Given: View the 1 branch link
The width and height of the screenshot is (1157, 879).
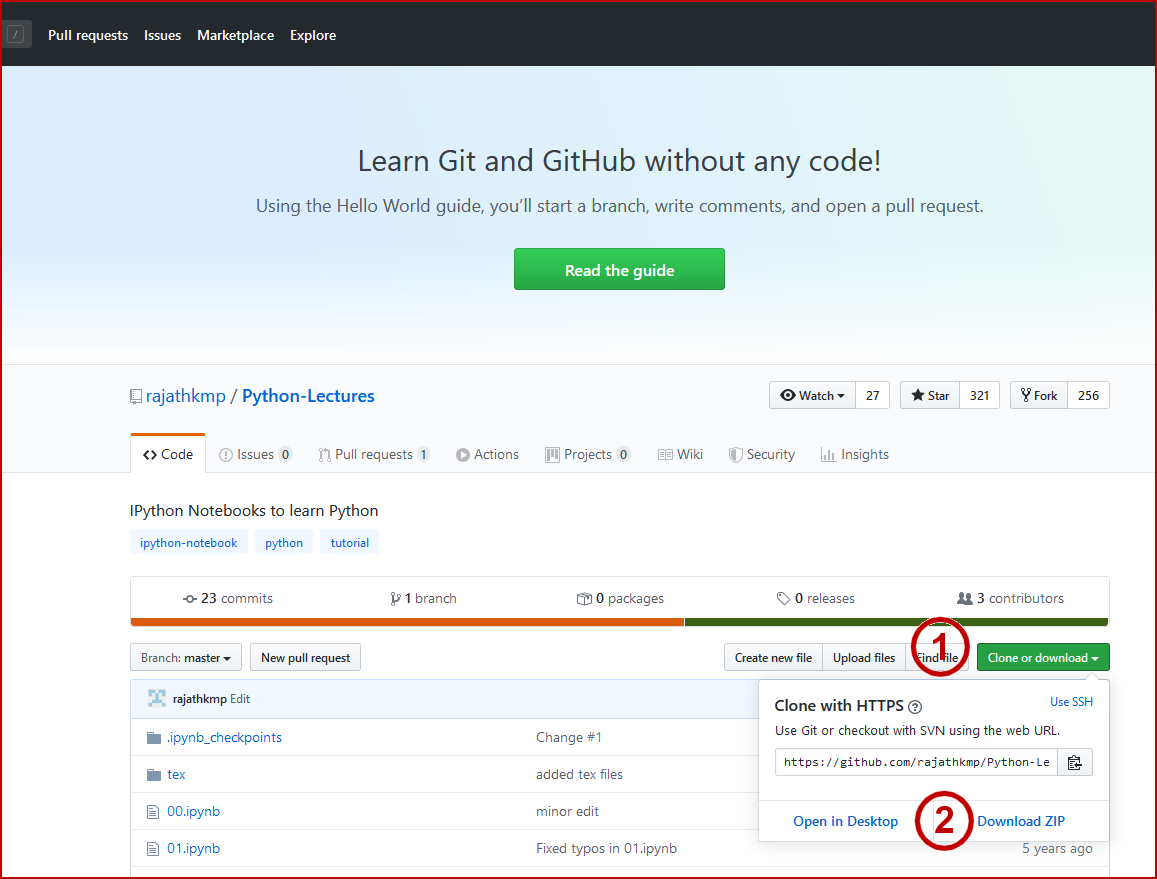Looking at the screenshot, I should pyautogui.click(x=424, y=599).
